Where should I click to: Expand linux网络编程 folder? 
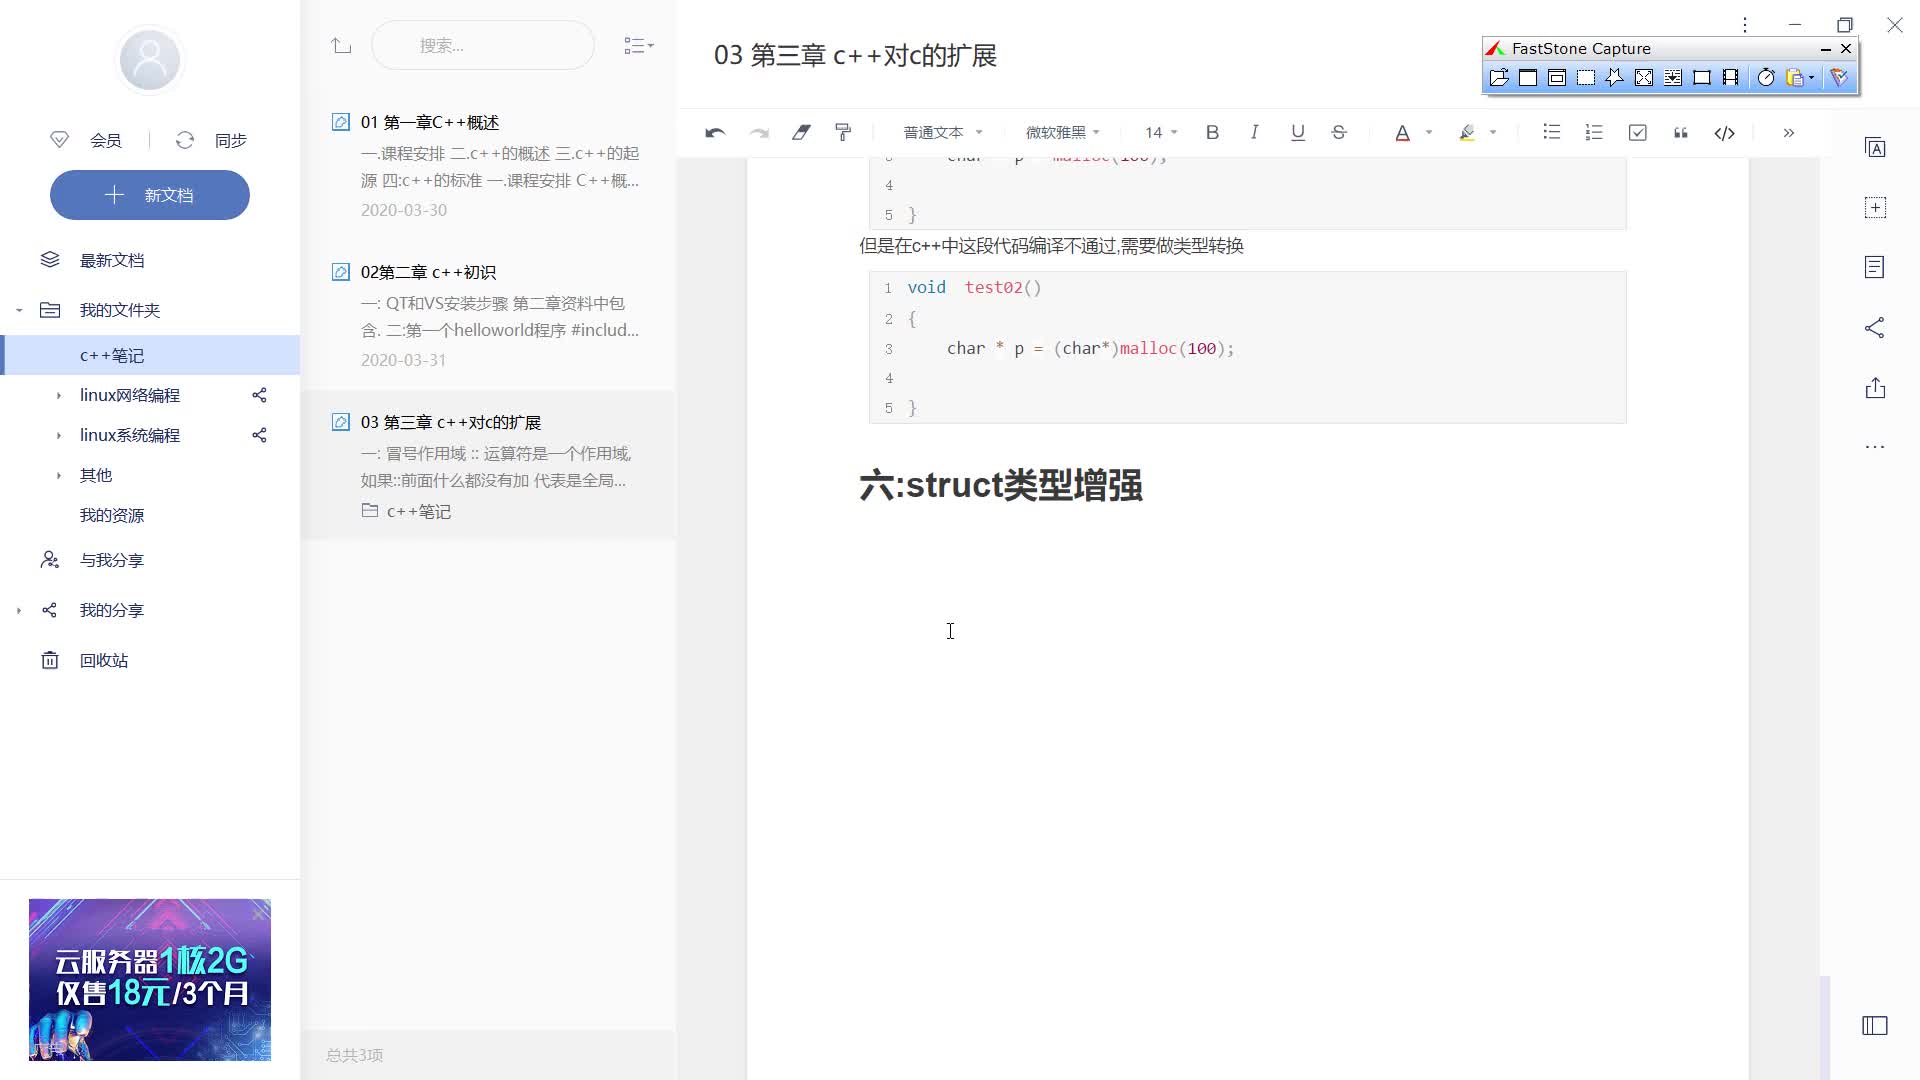58,396
